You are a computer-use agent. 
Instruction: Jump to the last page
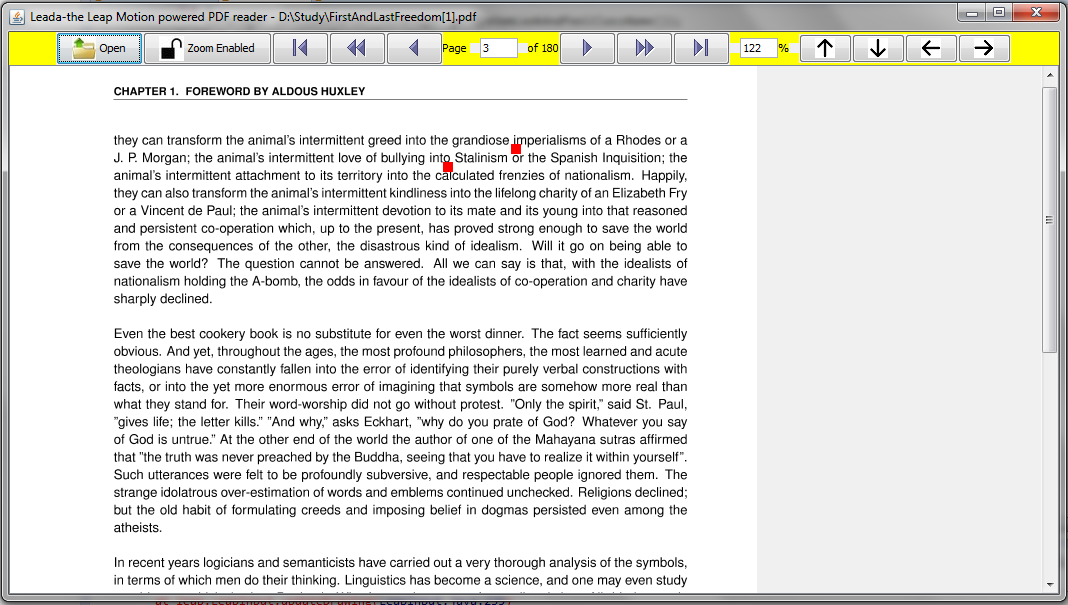click(x=701, y=48)
